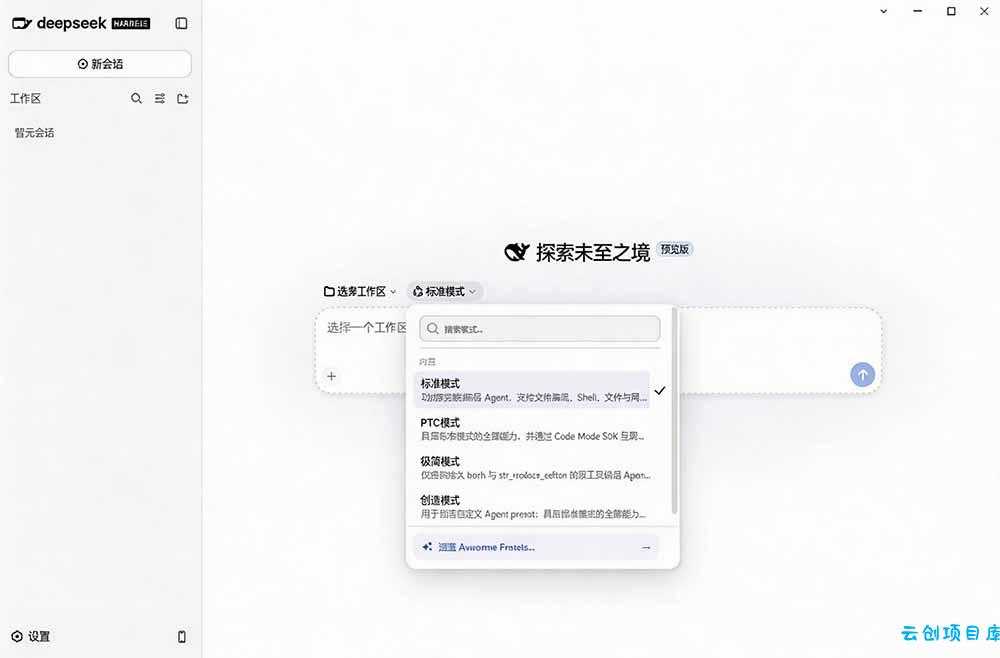Click the mode list vertical scrollbar
This screenshot has height=658, width=1000.
pyautogui.click(x=674, y=412)
